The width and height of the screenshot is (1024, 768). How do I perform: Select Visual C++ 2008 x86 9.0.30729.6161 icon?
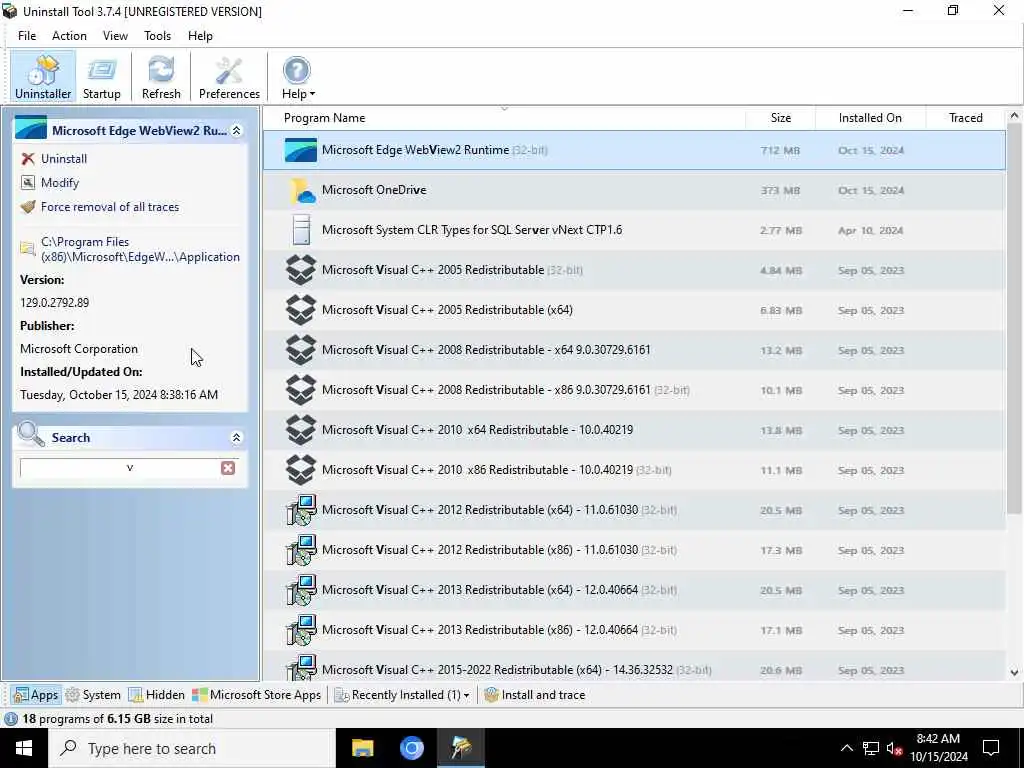(x=301, y=390)
